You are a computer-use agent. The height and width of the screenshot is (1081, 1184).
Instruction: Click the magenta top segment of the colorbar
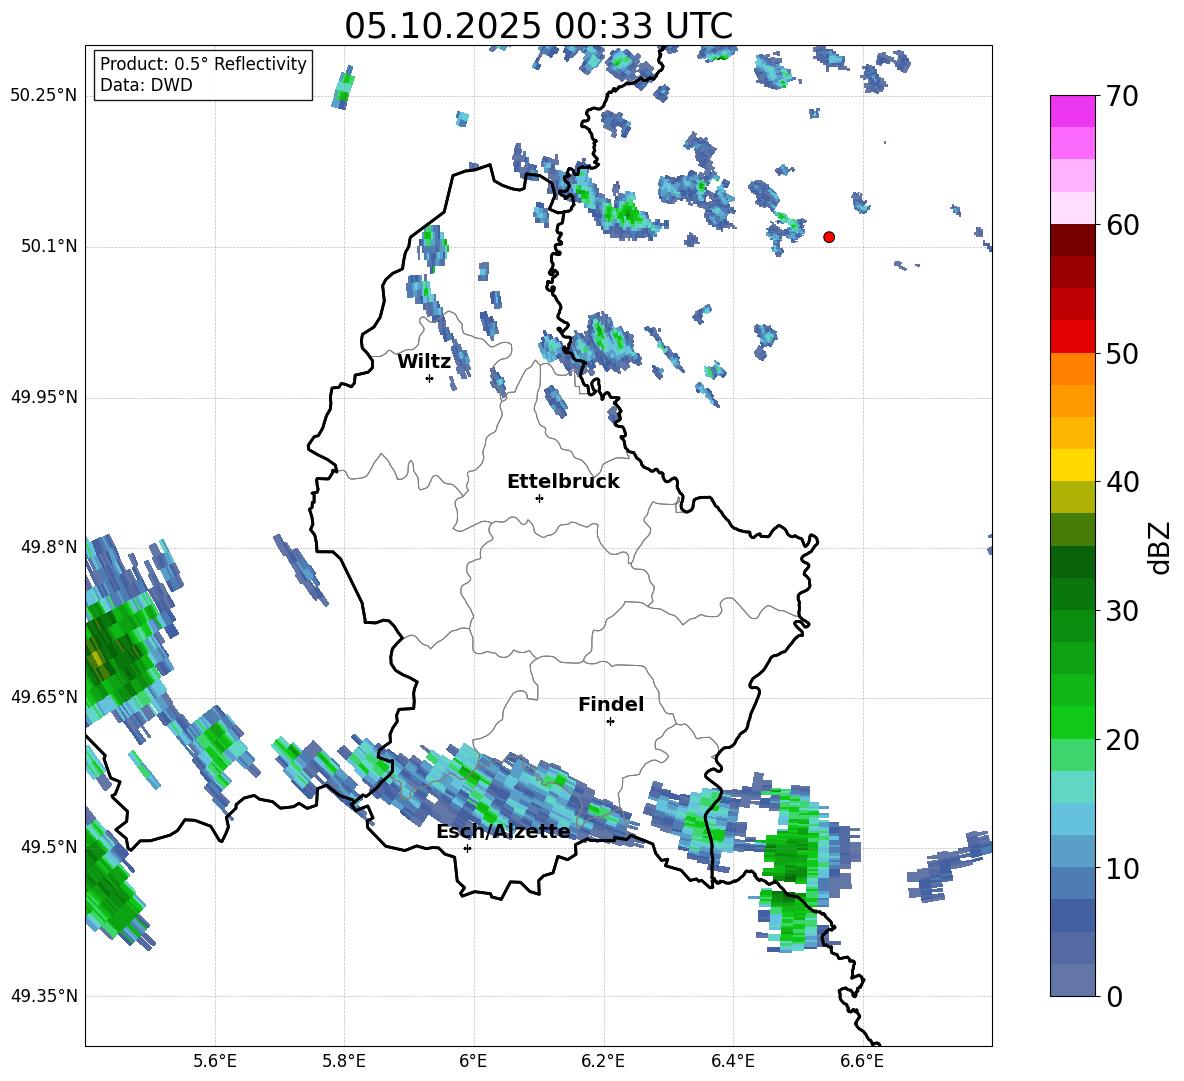point(1072,111)
